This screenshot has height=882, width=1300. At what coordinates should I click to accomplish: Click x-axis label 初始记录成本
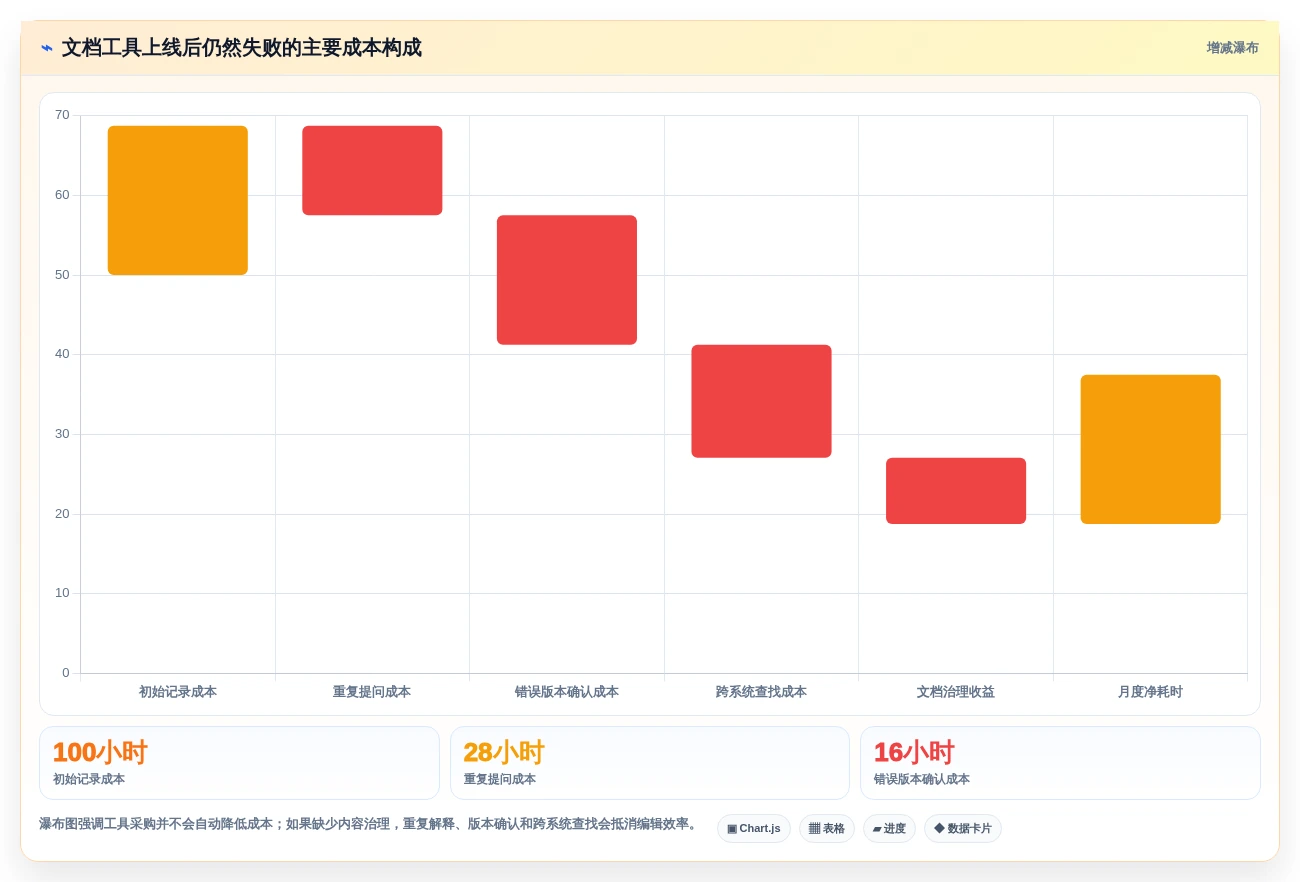(178, 692)
